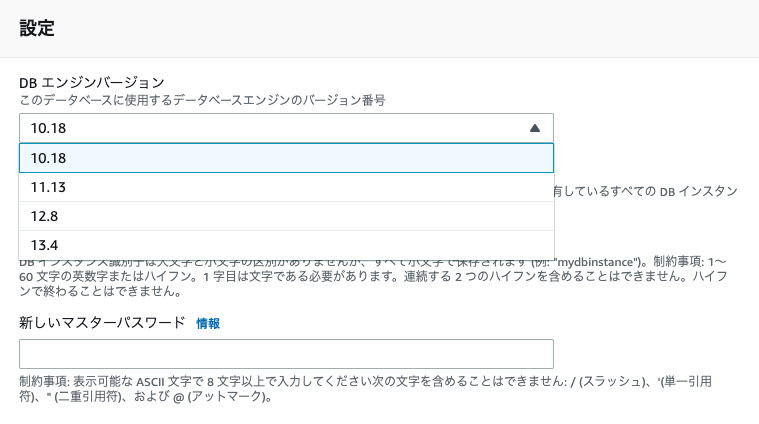The image size is (759, 424).
Task: Select version 13.4 in the dropdown list
Action: click(x=285, y=244)
